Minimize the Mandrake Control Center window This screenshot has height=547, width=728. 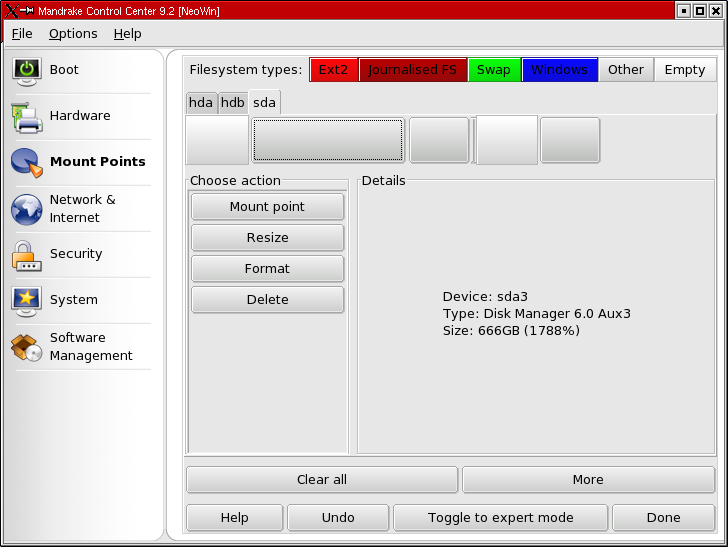[x=683, y=11]
